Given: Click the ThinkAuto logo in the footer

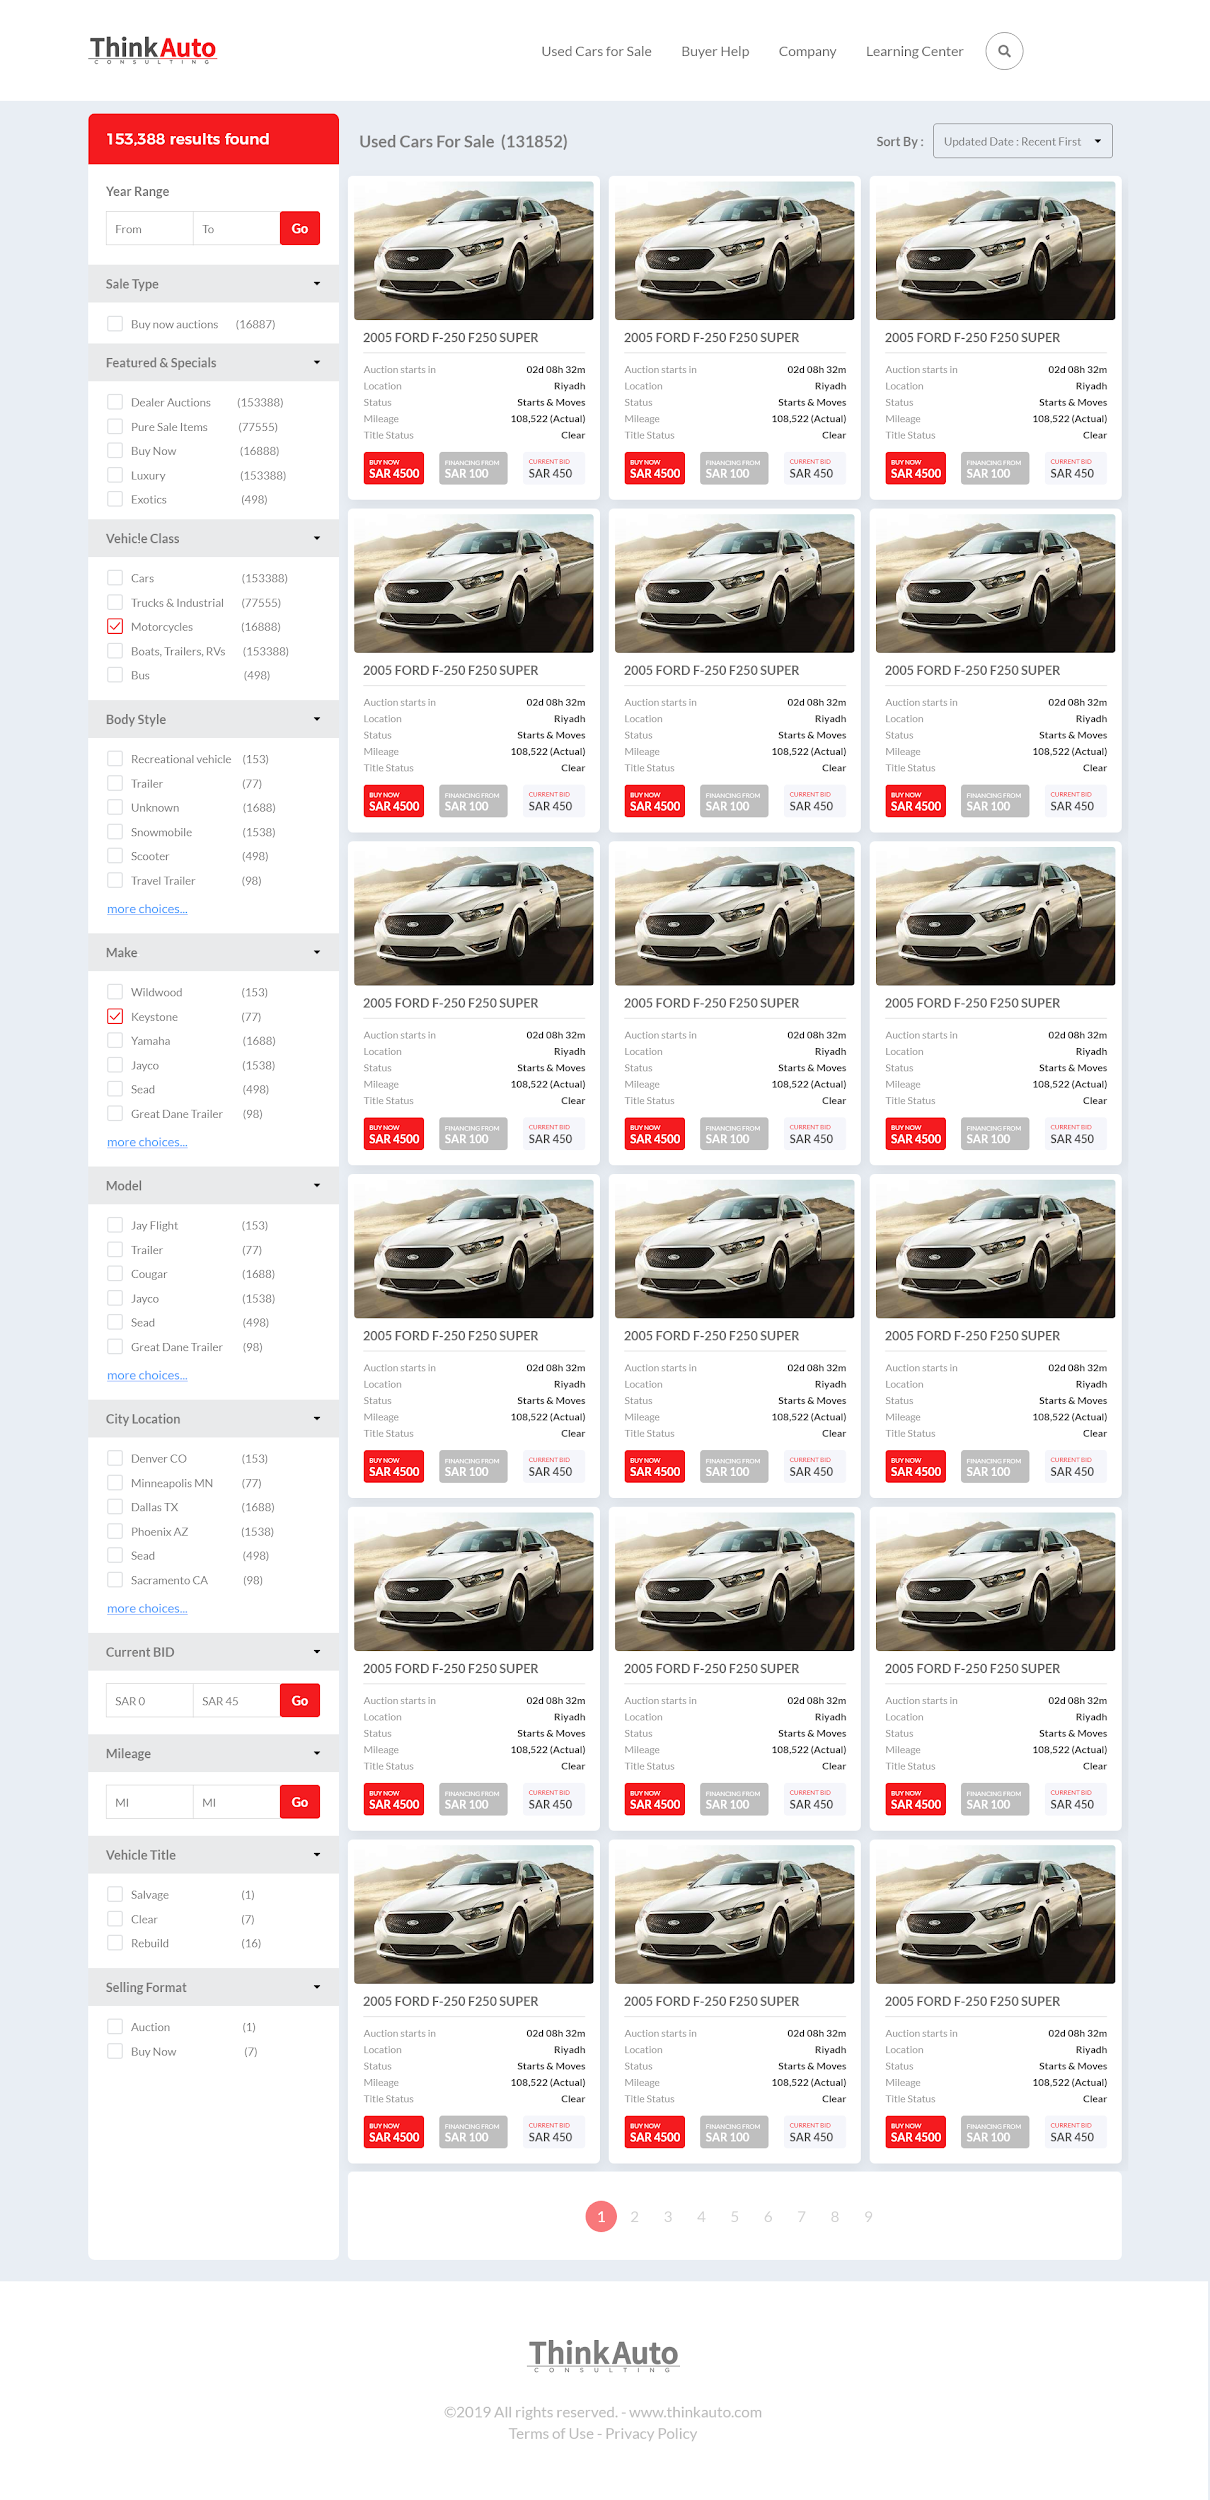Looking at the screenshot, I should 603,2354.
